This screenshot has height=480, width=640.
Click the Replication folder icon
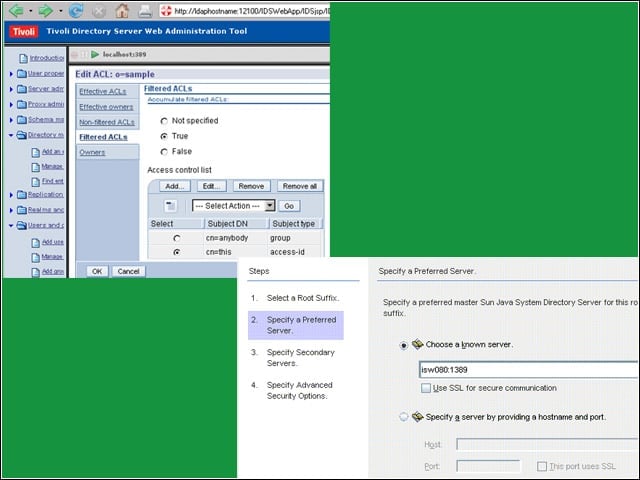[22, 195]
